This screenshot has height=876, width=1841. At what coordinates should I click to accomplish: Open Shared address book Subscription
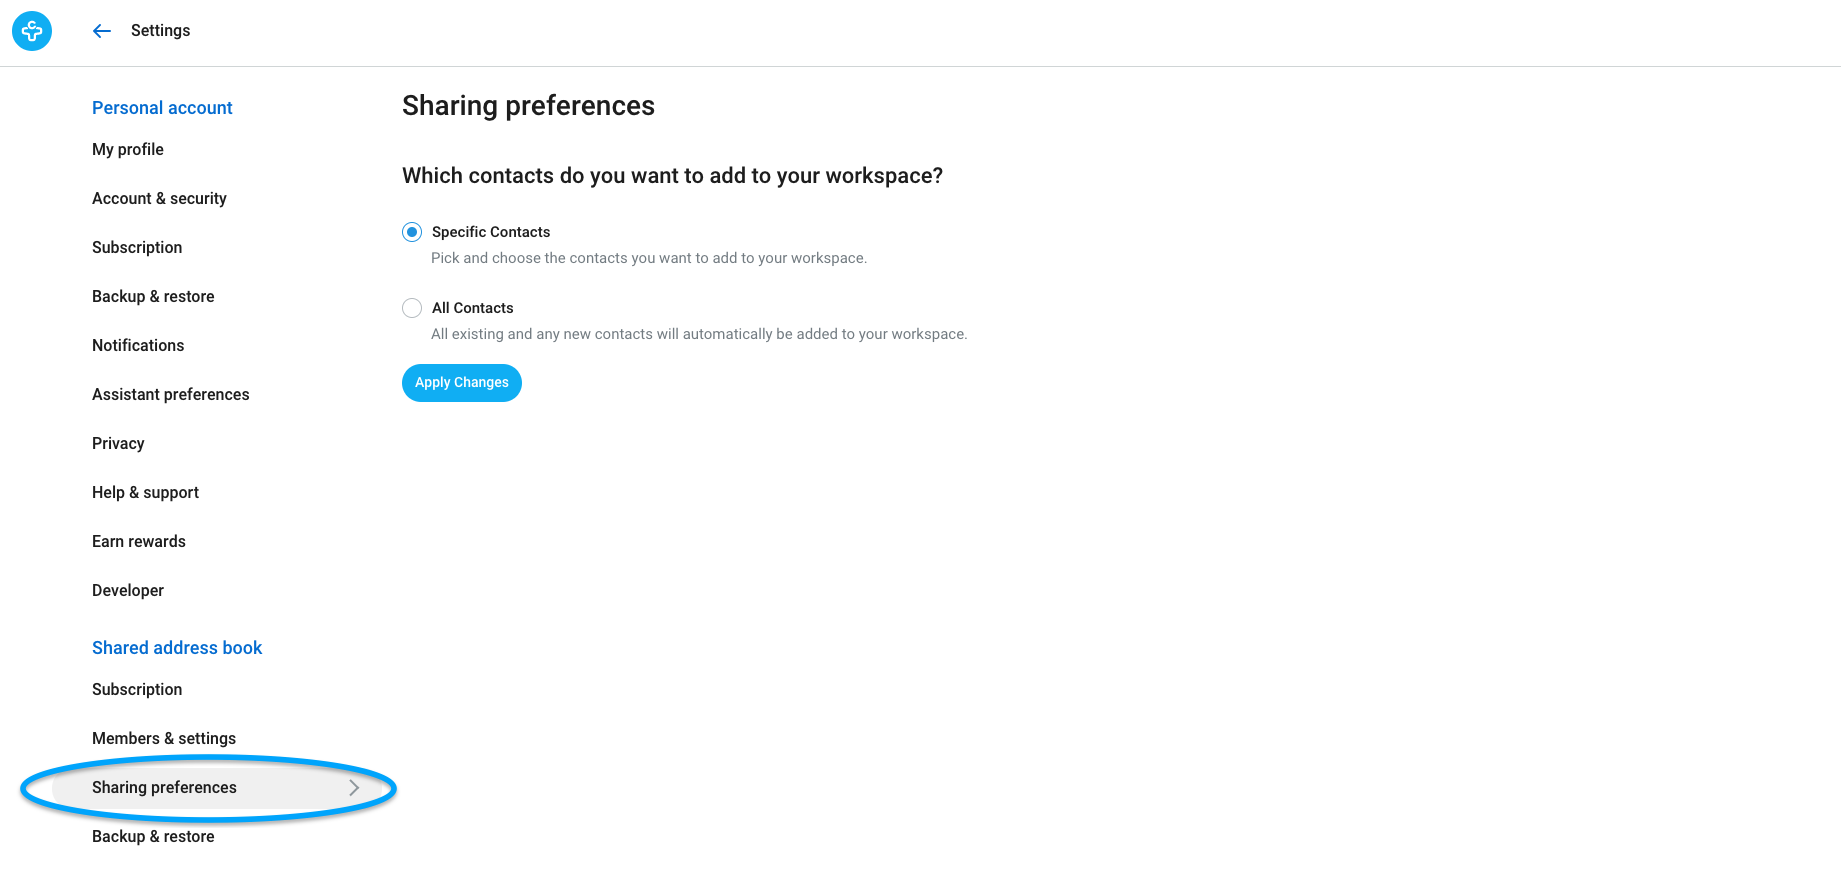[137, 689]
